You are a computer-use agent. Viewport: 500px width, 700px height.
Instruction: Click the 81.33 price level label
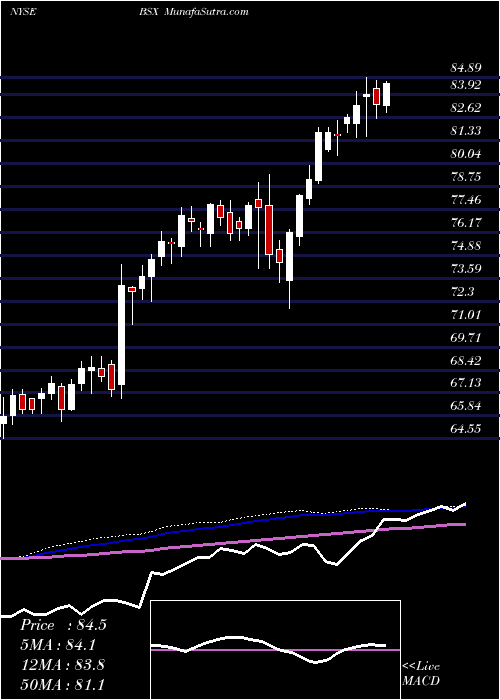[x=466, y=131]
